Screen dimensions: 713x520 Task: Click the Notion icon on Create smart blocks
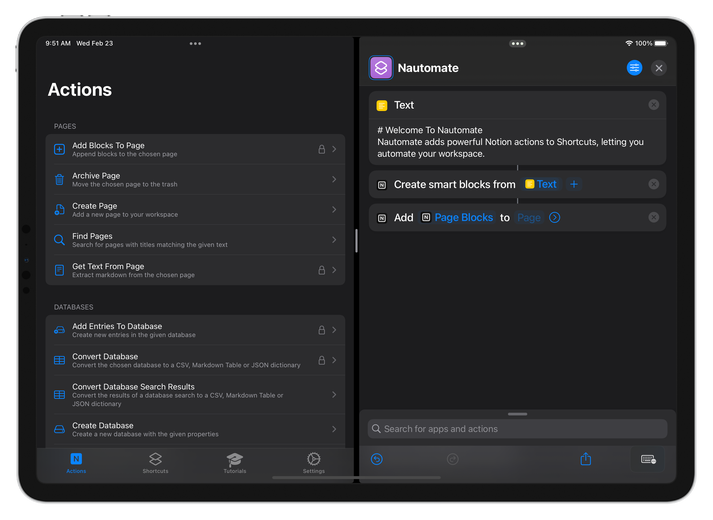click(382, 185)
